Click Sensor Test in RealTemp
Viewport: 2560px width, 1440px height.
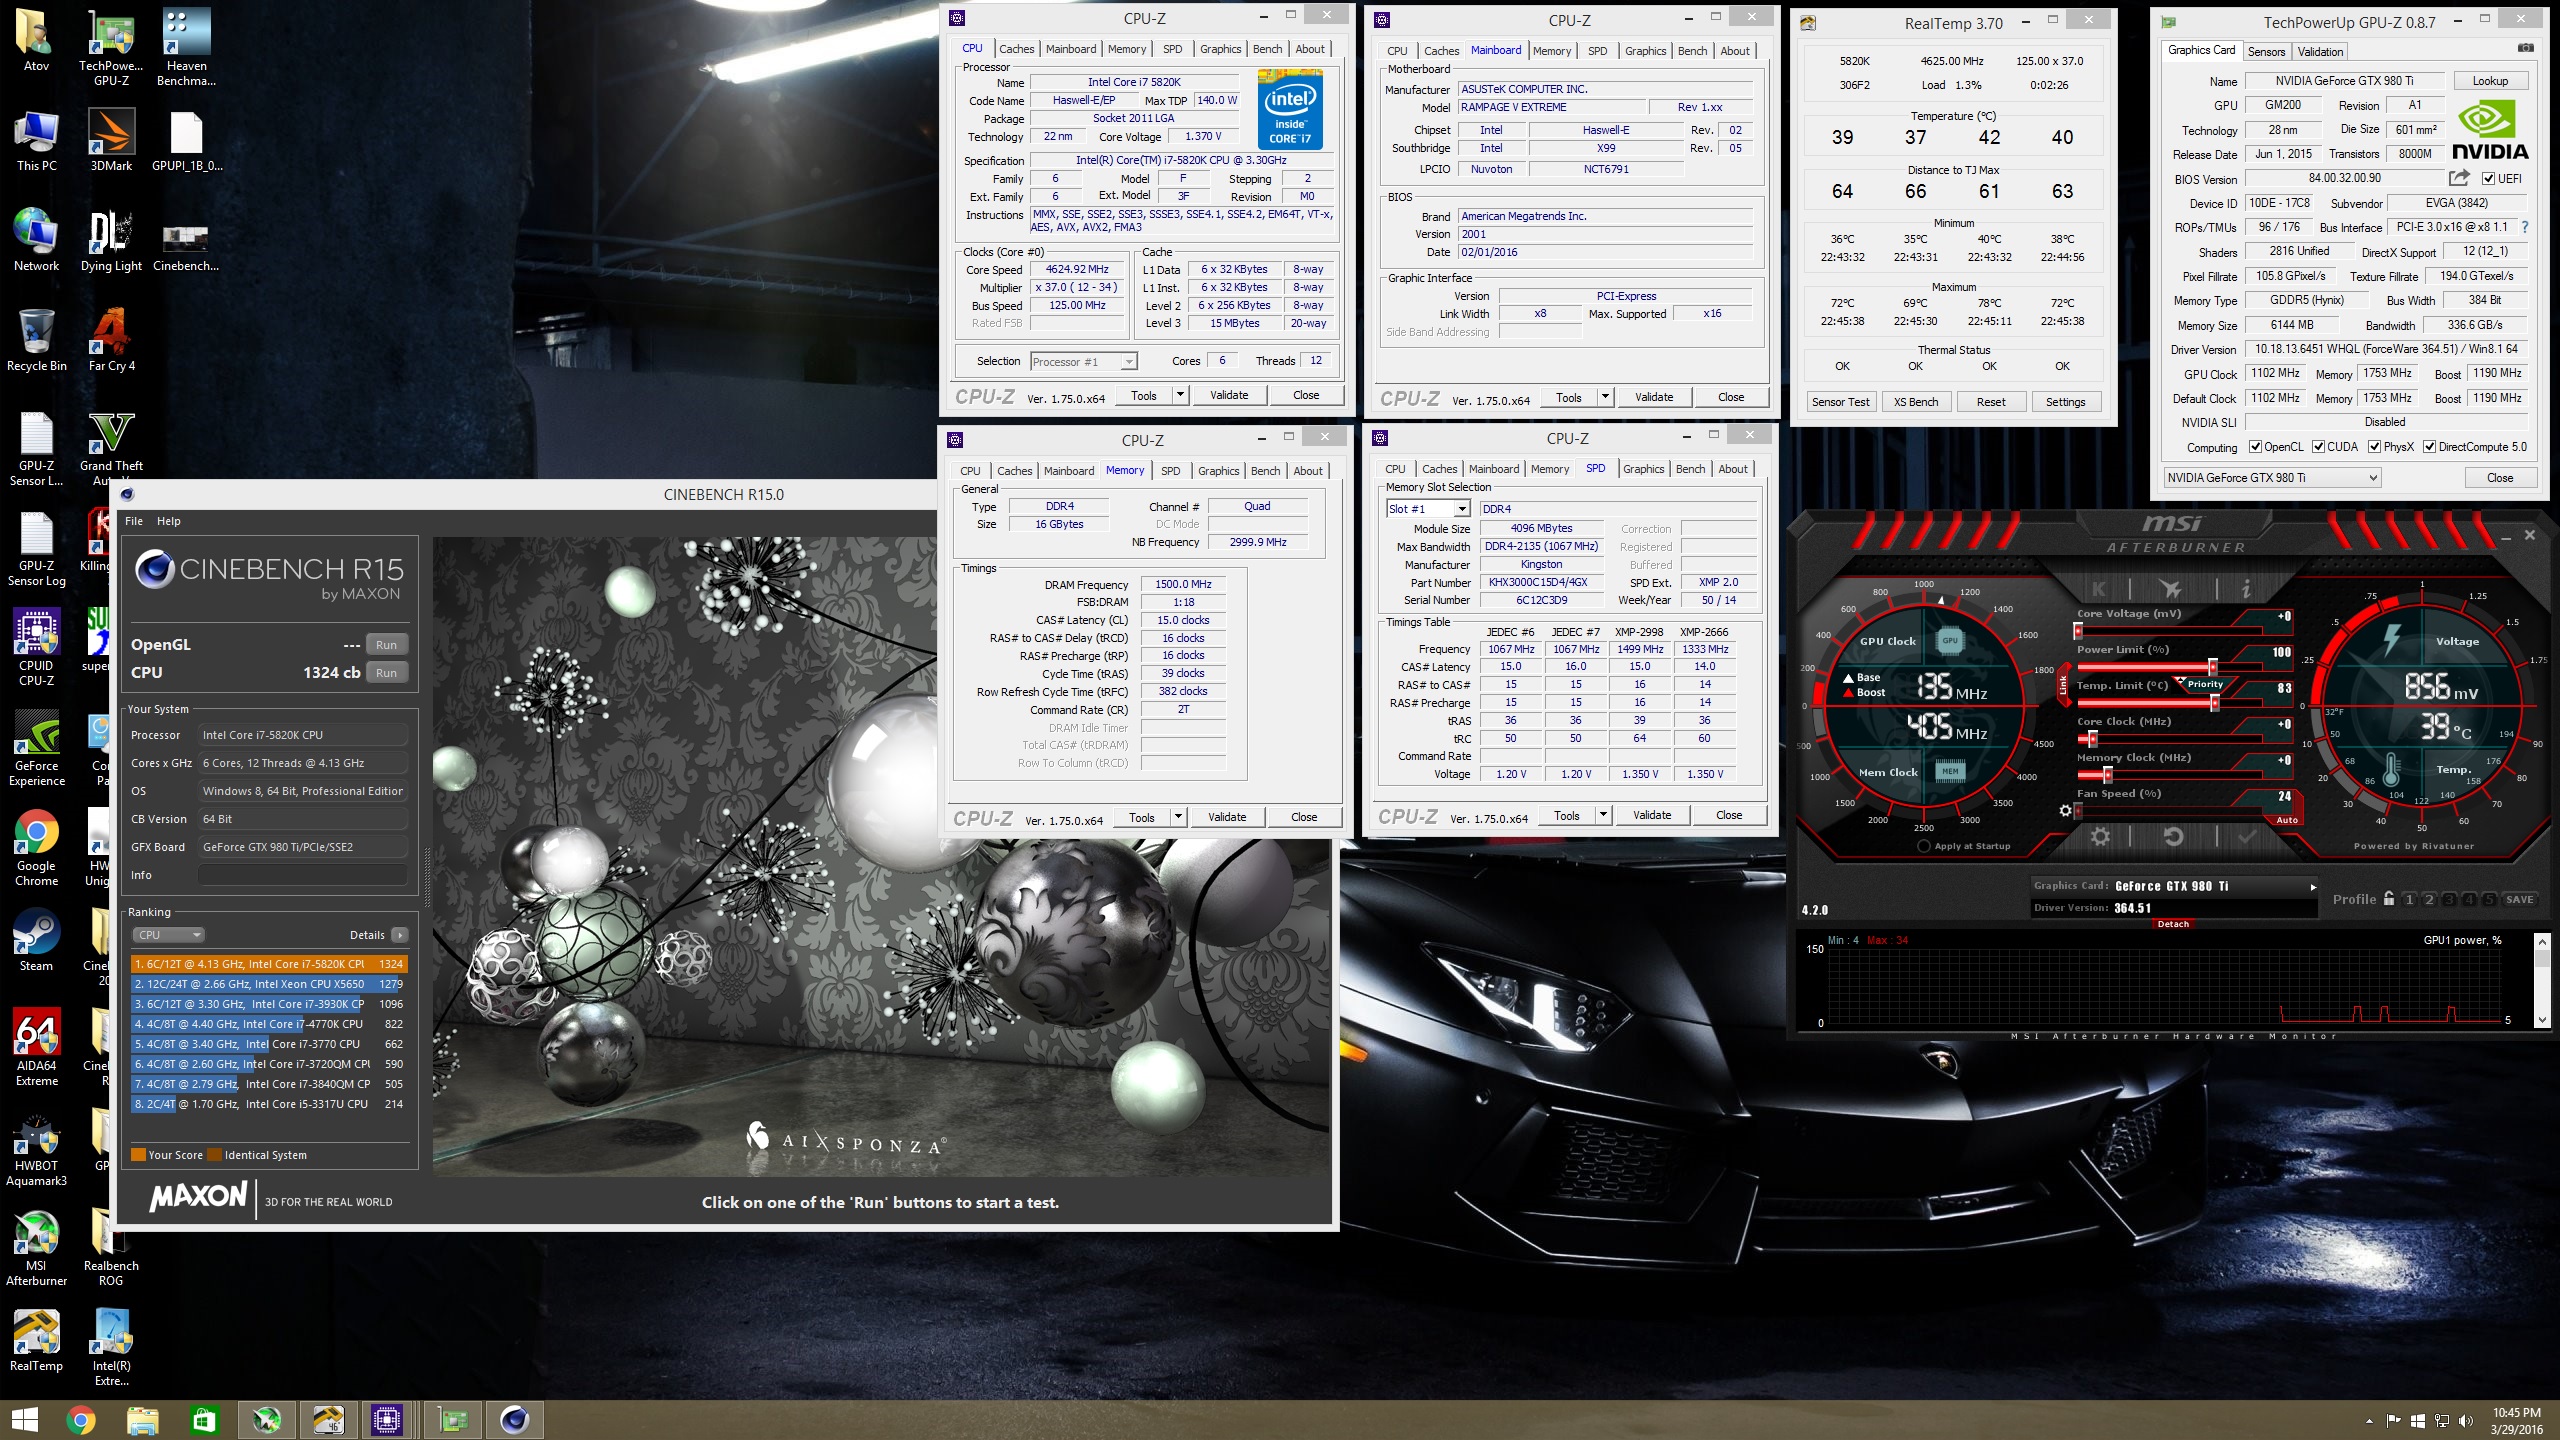coord(1841,402)
